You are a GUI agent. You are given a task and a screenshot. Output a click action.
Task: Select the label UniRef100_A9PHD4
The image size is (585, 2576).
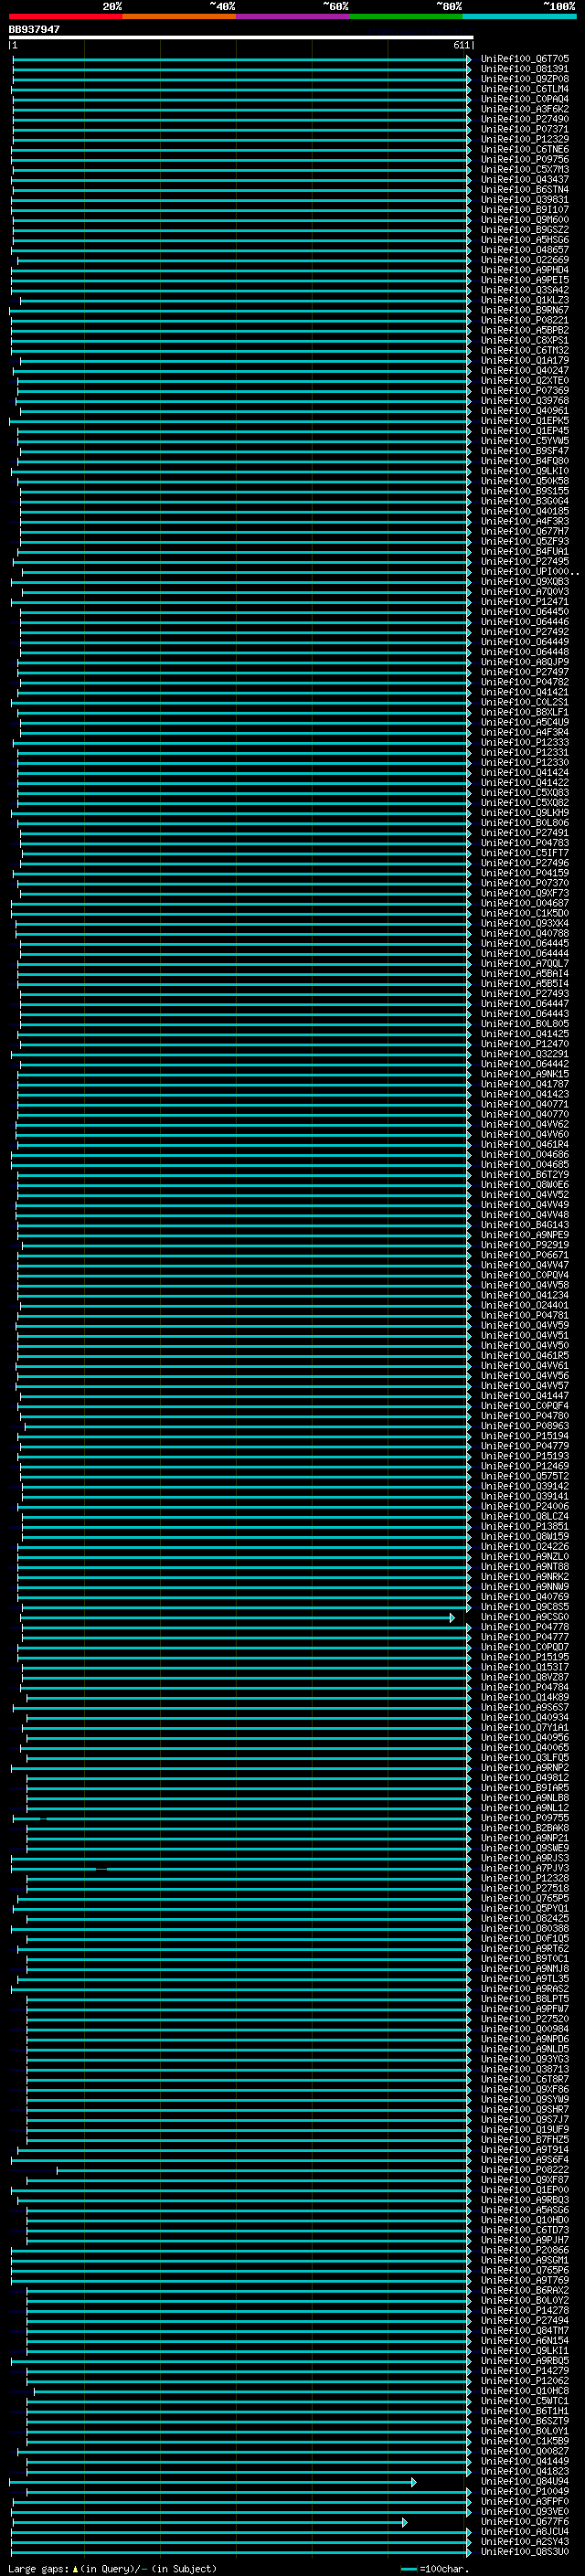point(524,270)
